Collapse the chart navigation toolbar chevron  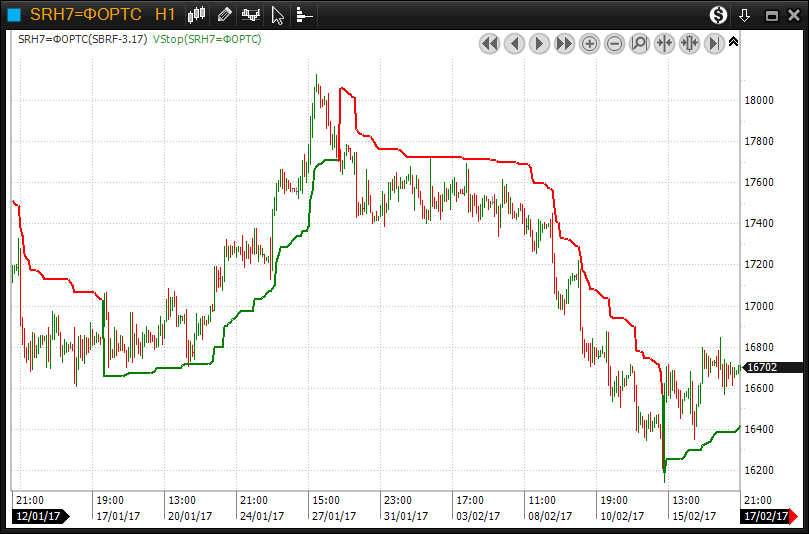point(734,42)
